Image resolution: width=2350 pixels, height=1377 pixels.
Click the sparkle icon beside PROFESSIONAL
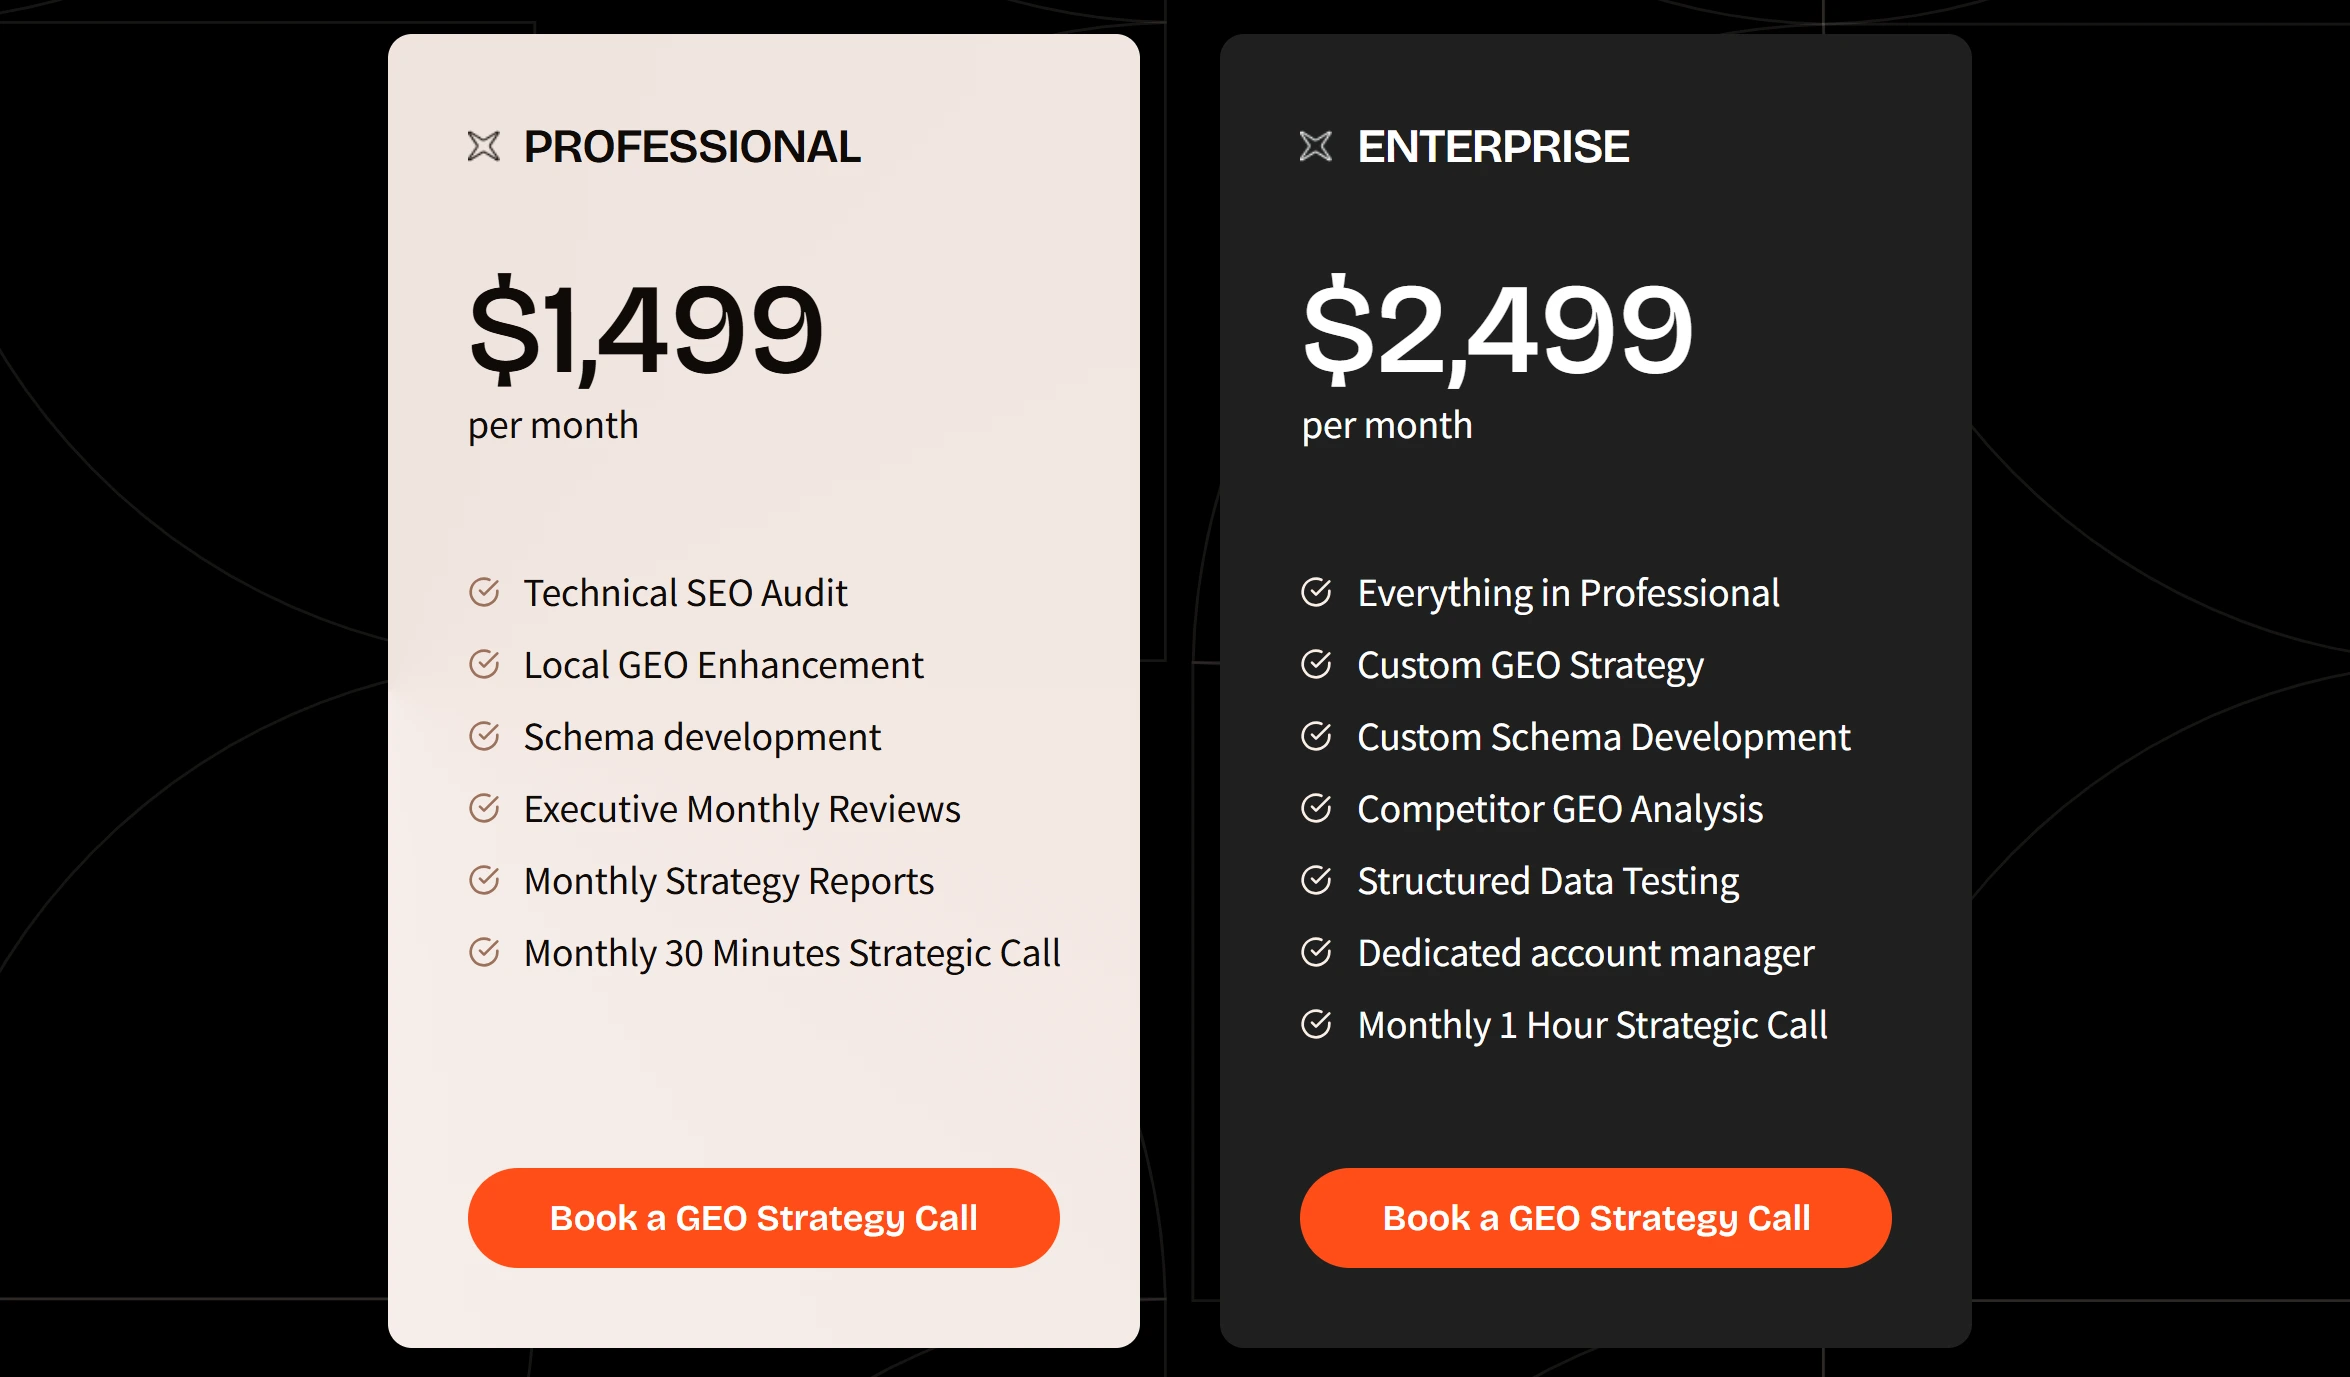(484, 148)
